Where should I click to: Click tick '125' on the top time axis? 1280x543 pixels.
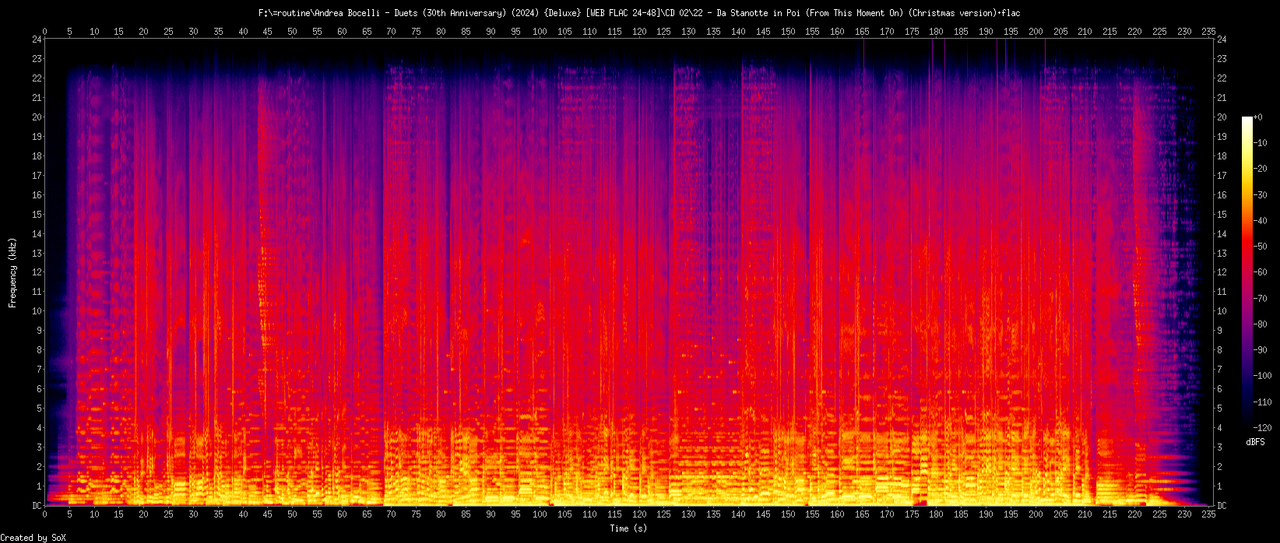point(664,32)
